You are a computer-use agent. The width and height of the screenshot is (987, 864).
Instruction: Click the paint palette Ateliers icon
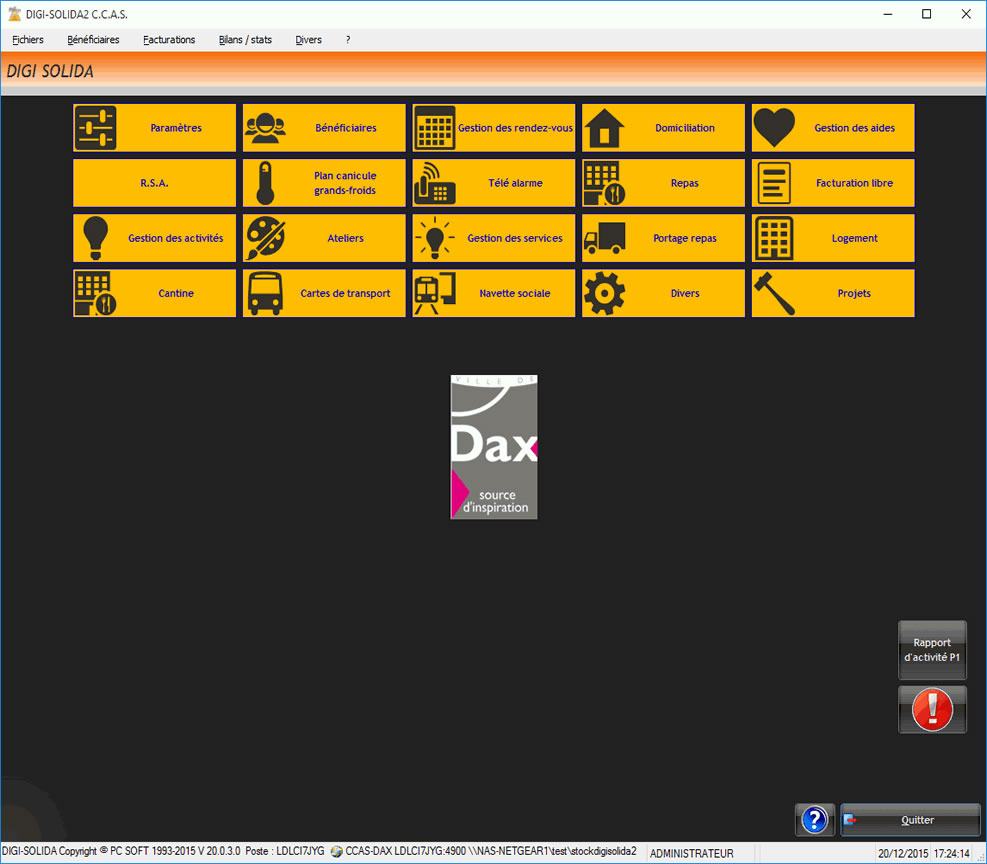(x=265, y=238)
